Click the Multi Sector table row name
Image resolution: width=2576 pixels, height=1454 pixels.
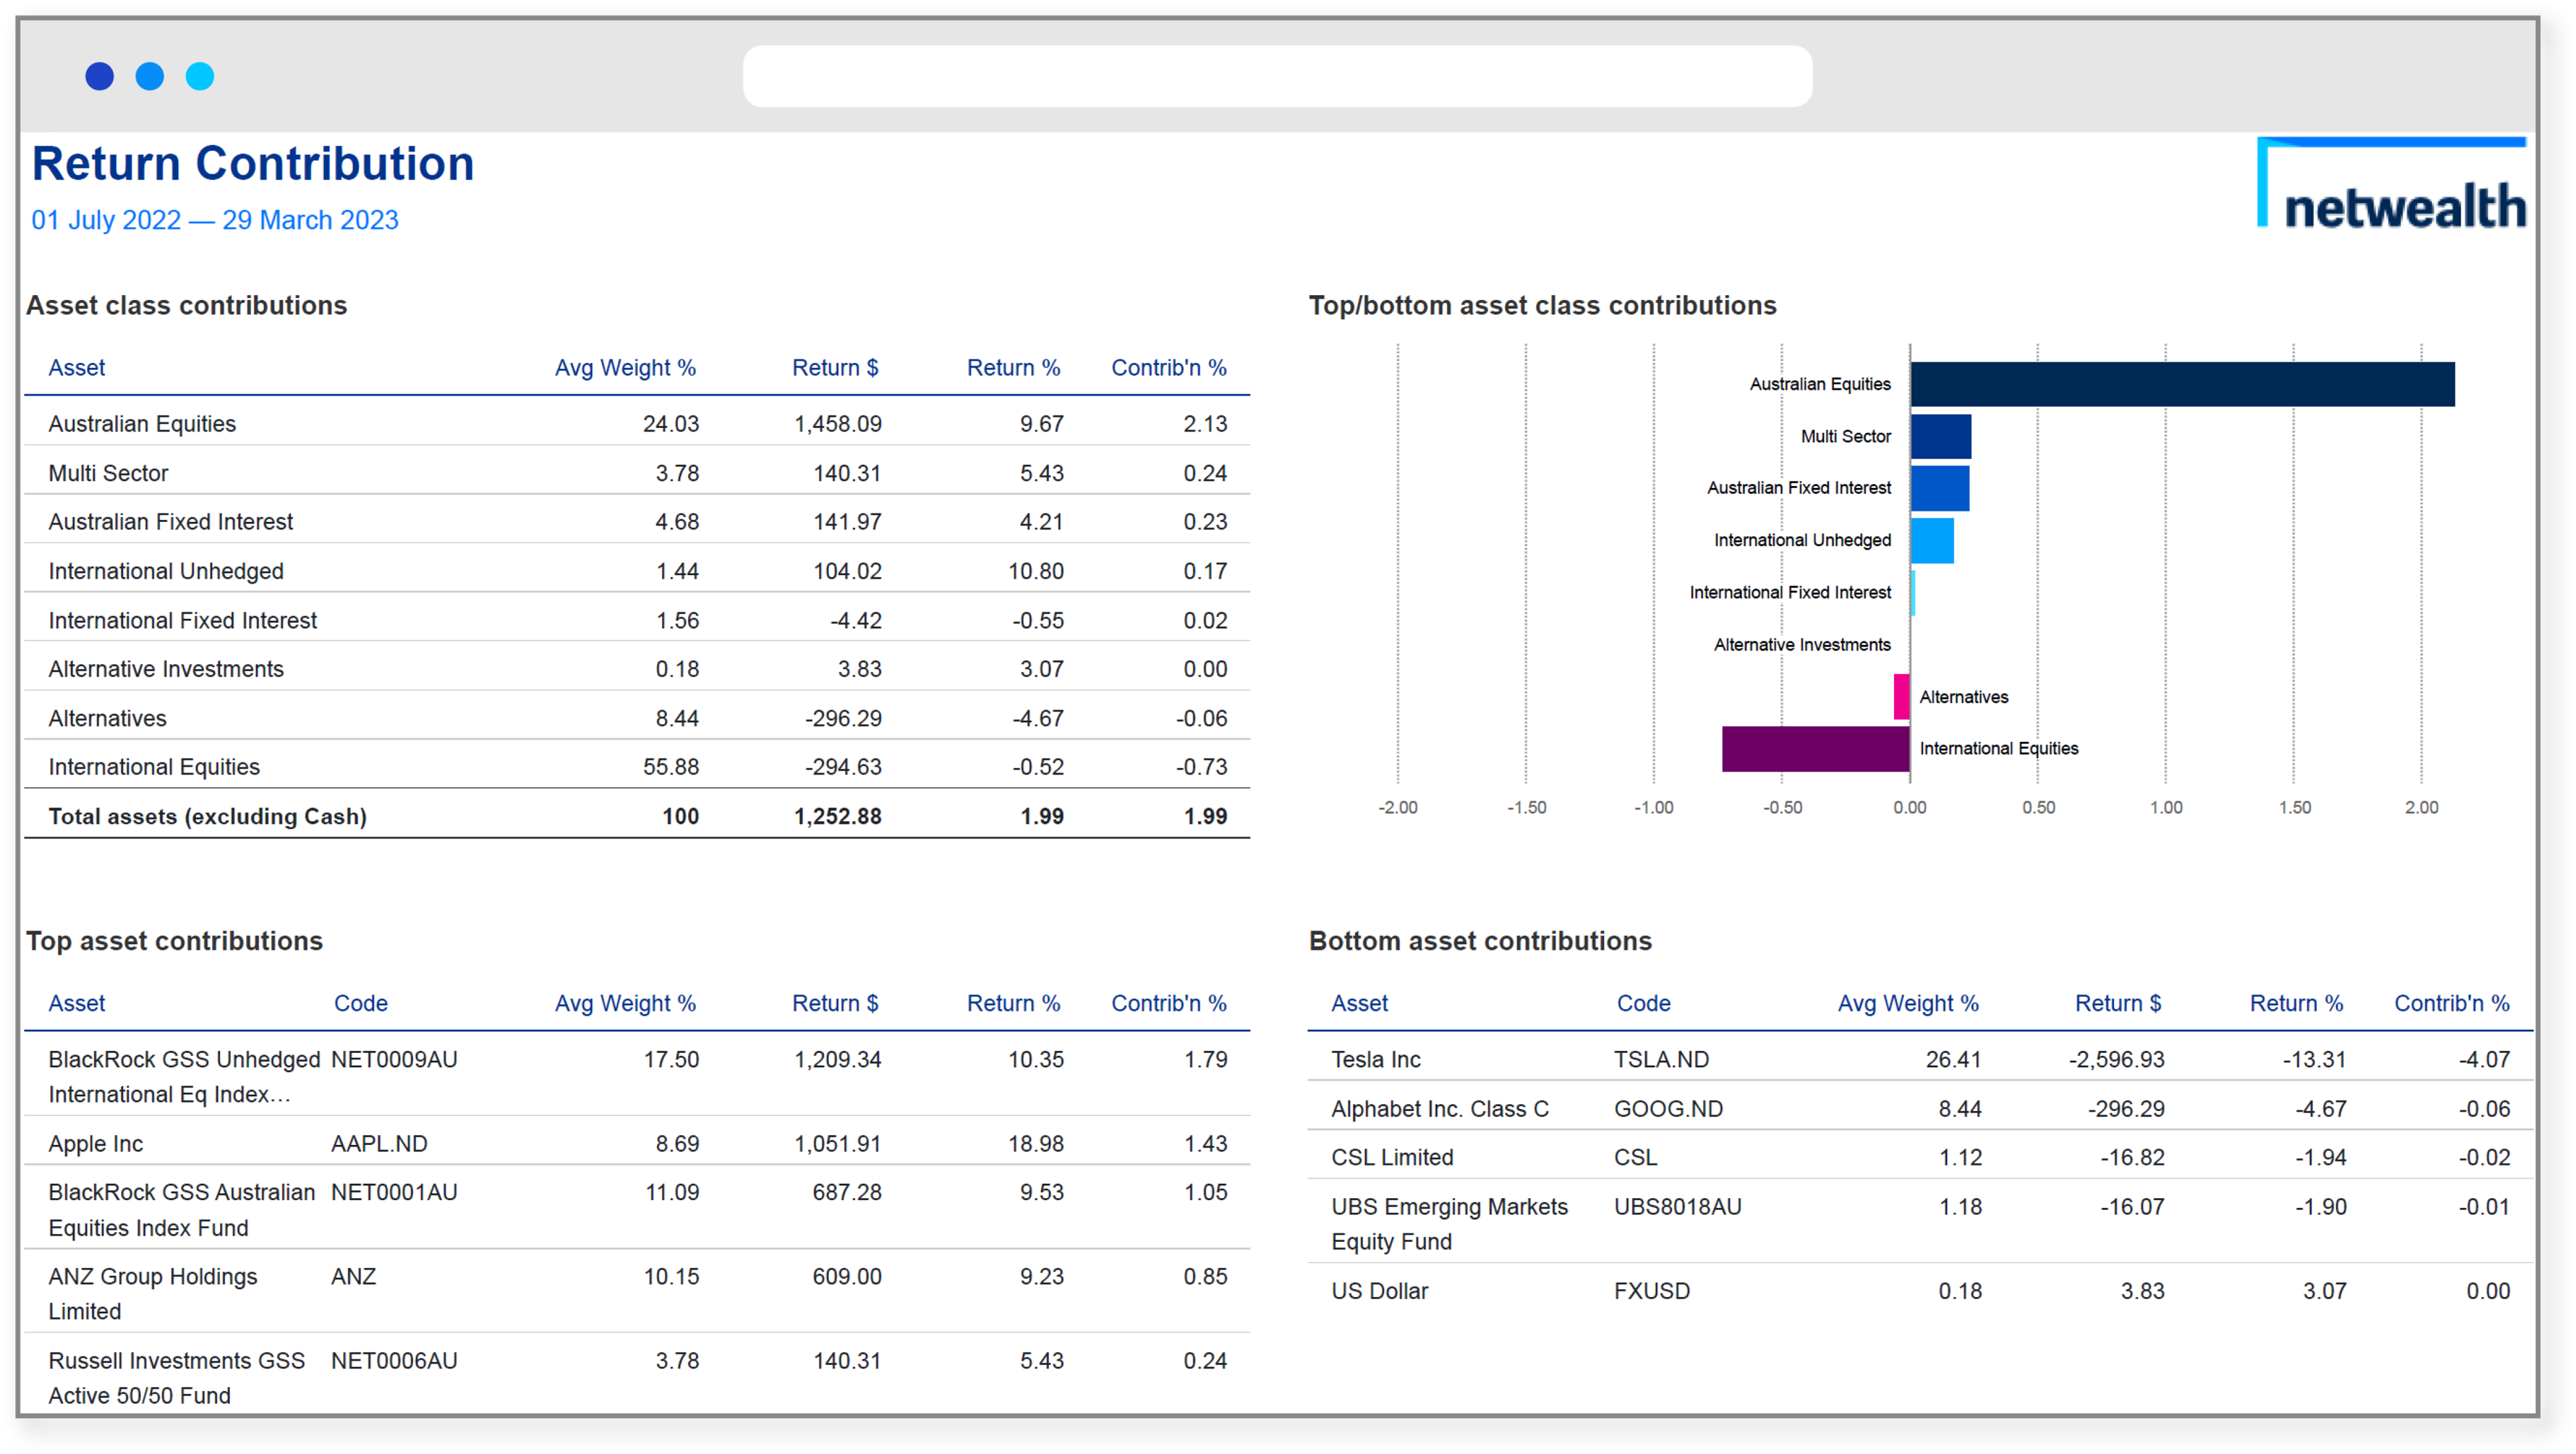click(x=108, y=473)
